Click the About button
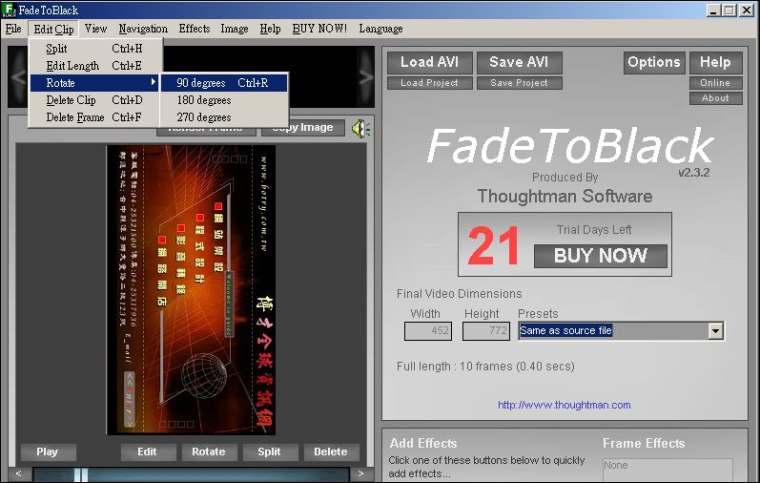The height and width of the screenshot is (483, 760). tap(715, 98)
